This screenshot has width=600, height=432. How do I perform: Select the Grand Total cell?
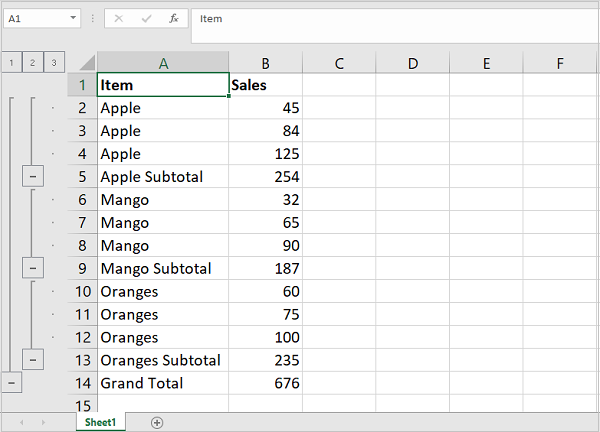click(163, 383)
